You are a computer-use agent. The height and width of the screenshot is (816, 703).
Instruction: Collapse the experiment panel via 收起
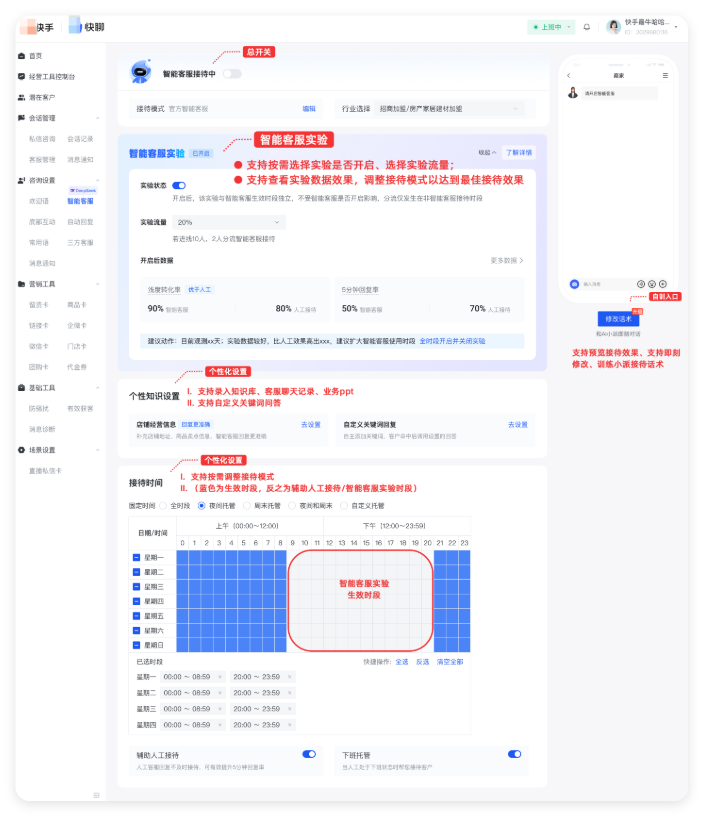[486, 153]
